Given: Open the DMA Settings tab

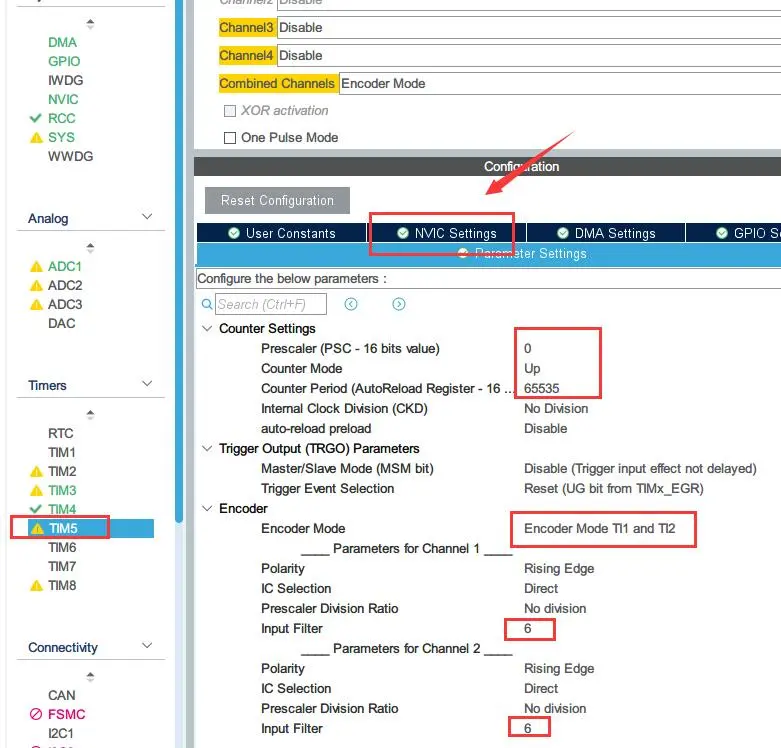Looking at the screenshot, I should tap(606, 233).
